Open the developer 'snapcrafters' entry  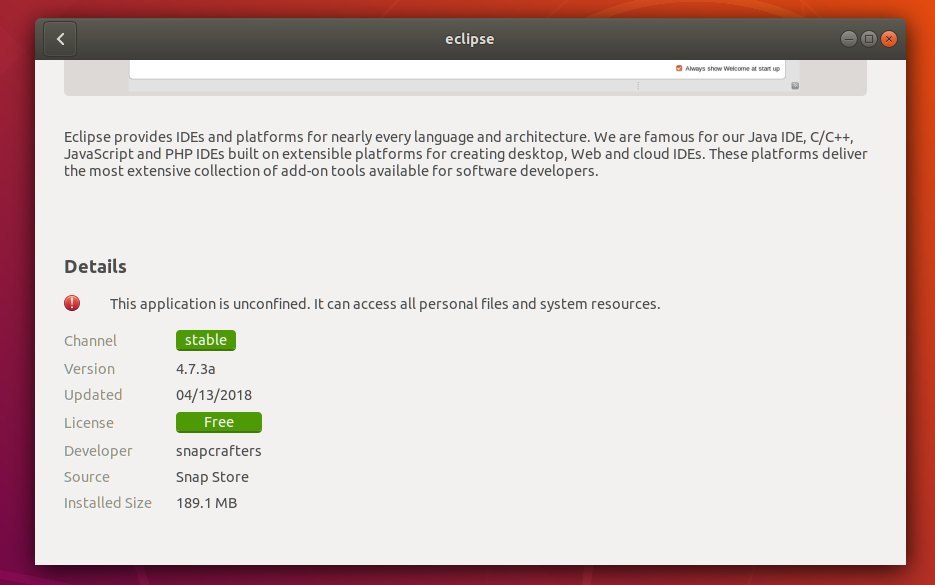coord(218,451)
